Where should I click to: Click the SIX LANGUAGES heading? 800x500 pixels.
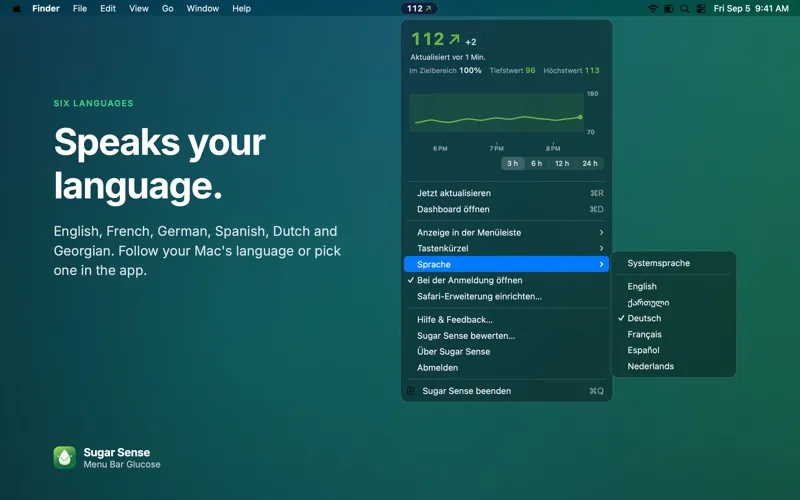[93, 103]
